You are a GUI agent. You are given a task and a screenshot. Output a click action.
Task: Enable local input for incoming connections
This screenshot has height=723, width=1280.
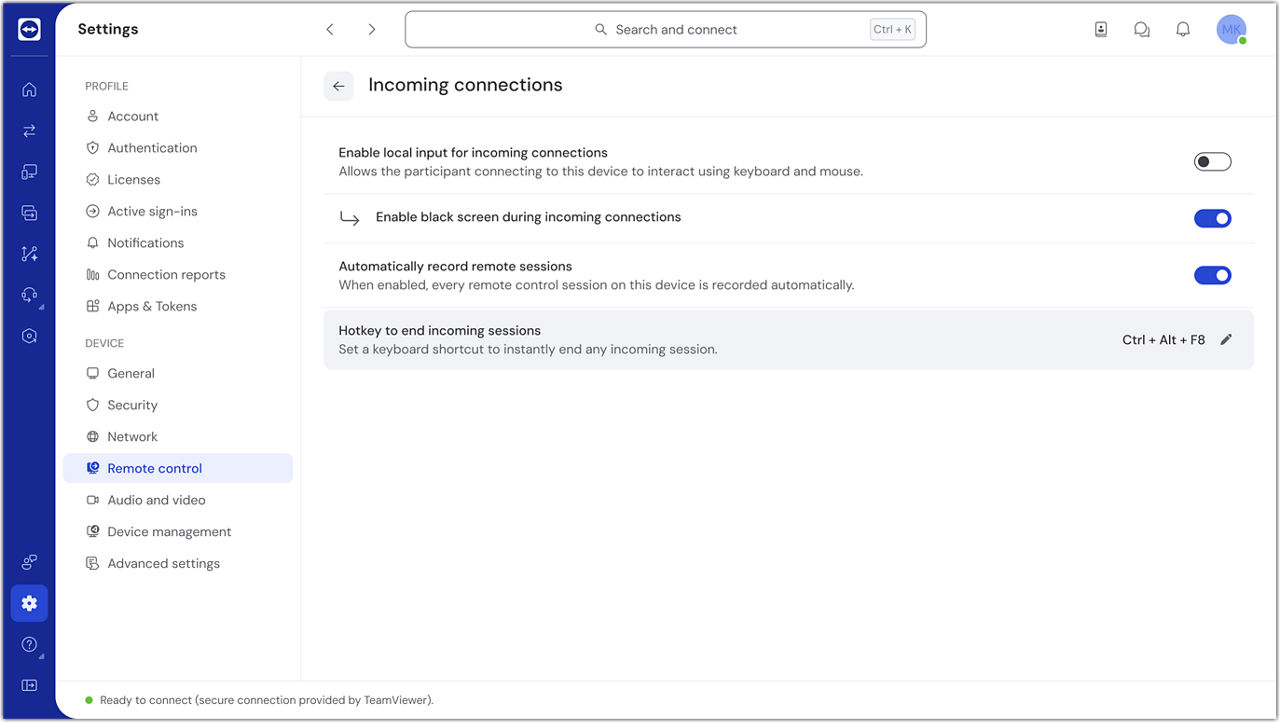tap(1212, 162)
